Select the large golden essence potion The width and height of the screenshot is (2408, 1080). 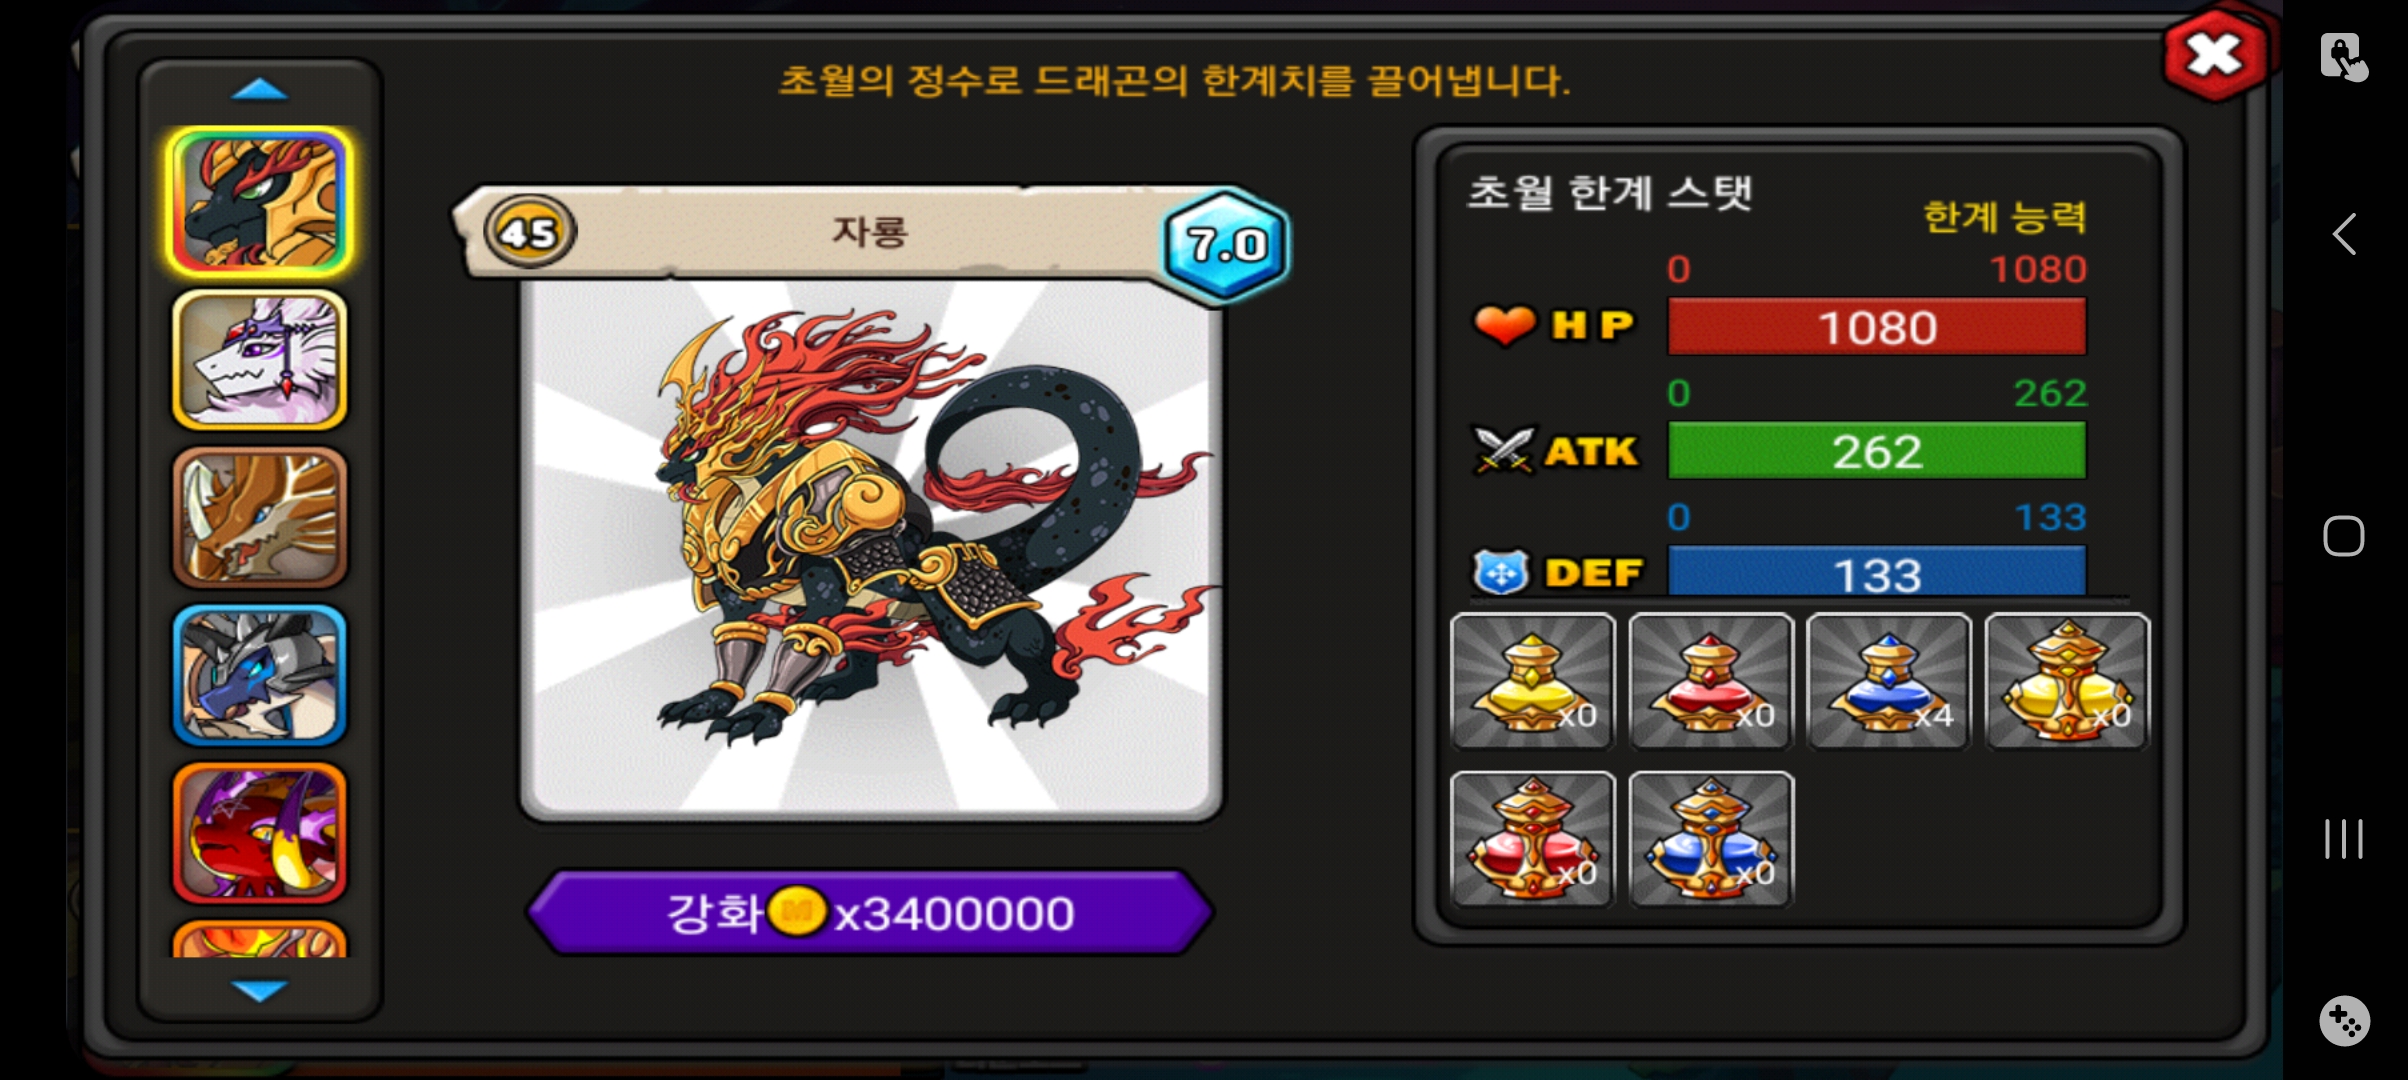[x=2067, y=681]
